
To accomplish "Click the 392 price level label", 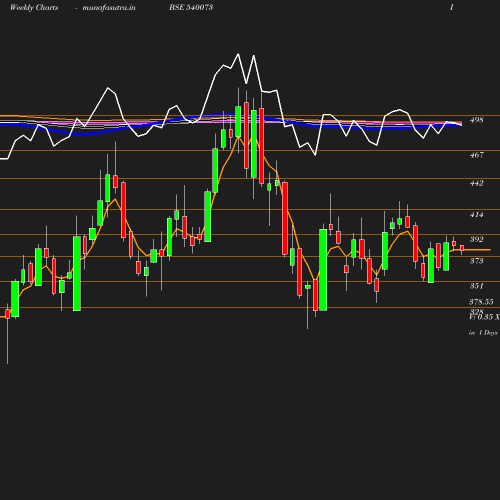I will (477, 239).
